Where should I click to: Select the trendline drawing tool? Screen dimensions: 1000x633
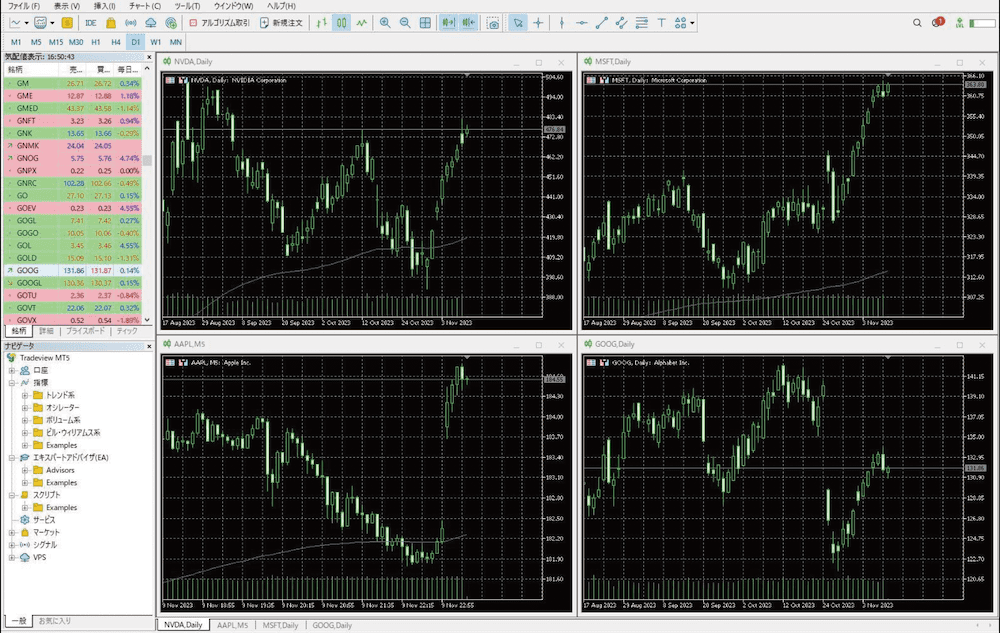(x=601, y=22)
